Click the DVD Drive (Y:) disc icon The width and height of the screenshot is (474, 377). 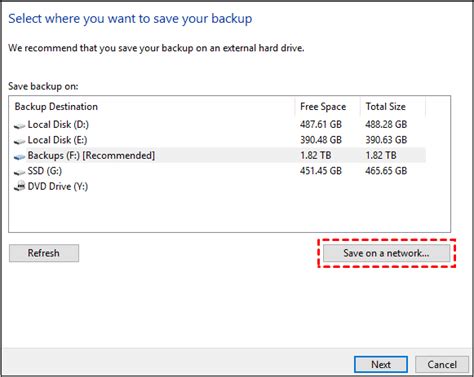(19, 186)
